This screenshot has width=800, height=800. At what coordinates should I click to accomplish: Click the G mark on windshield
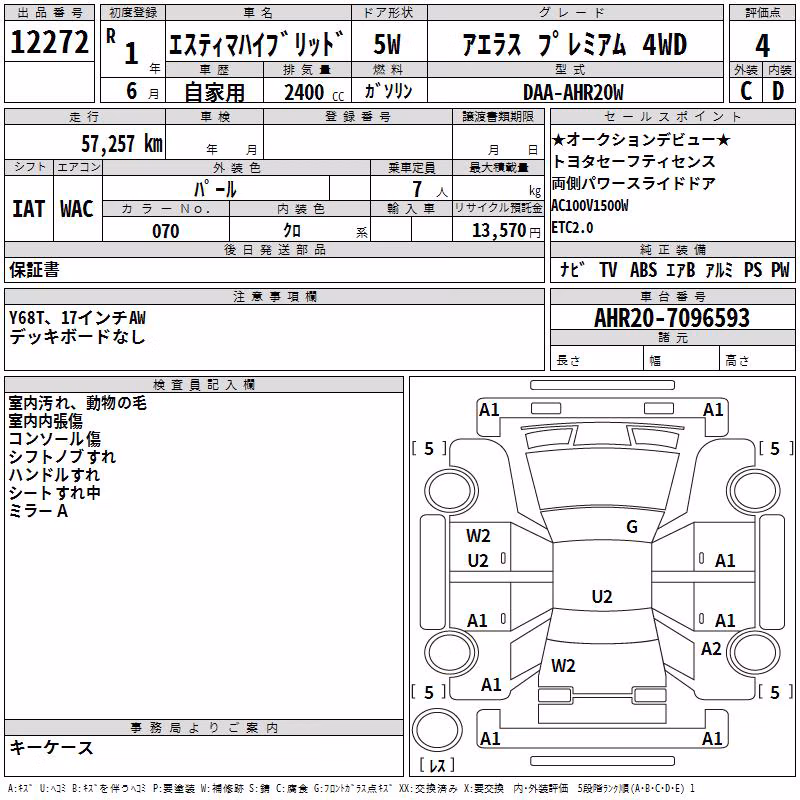click(632, 526)
